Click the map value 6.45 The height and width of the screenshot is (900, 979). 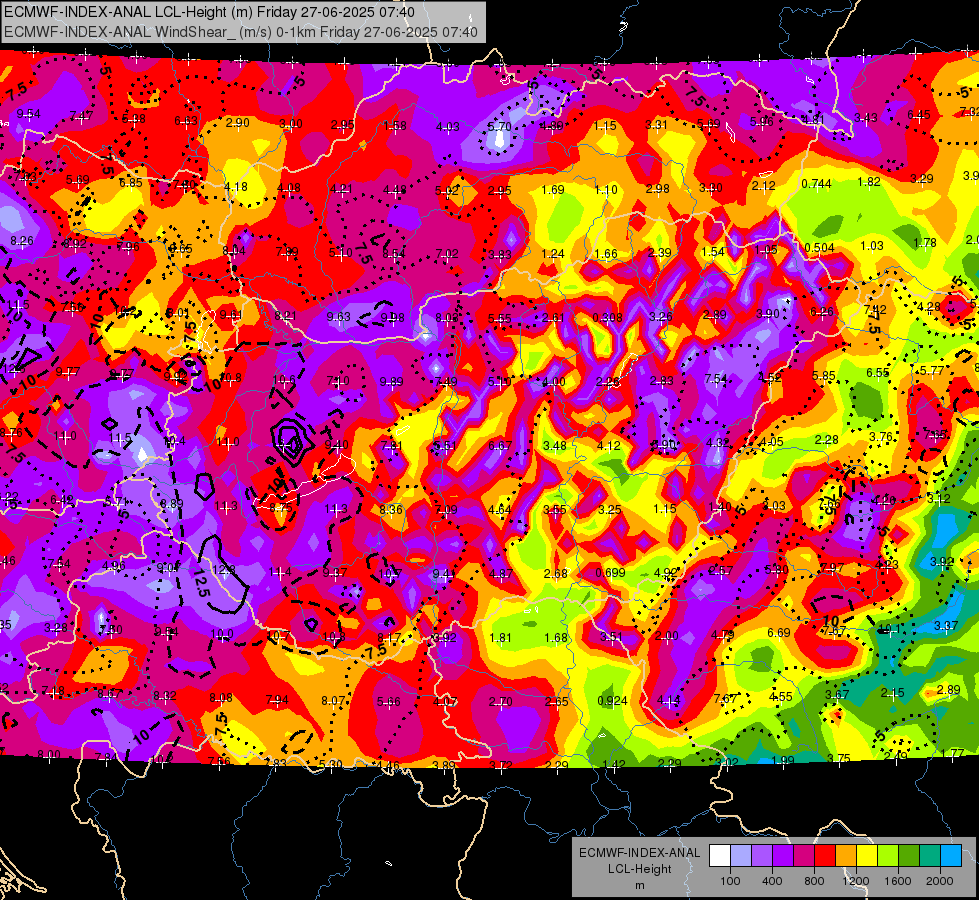pos(919,115)
